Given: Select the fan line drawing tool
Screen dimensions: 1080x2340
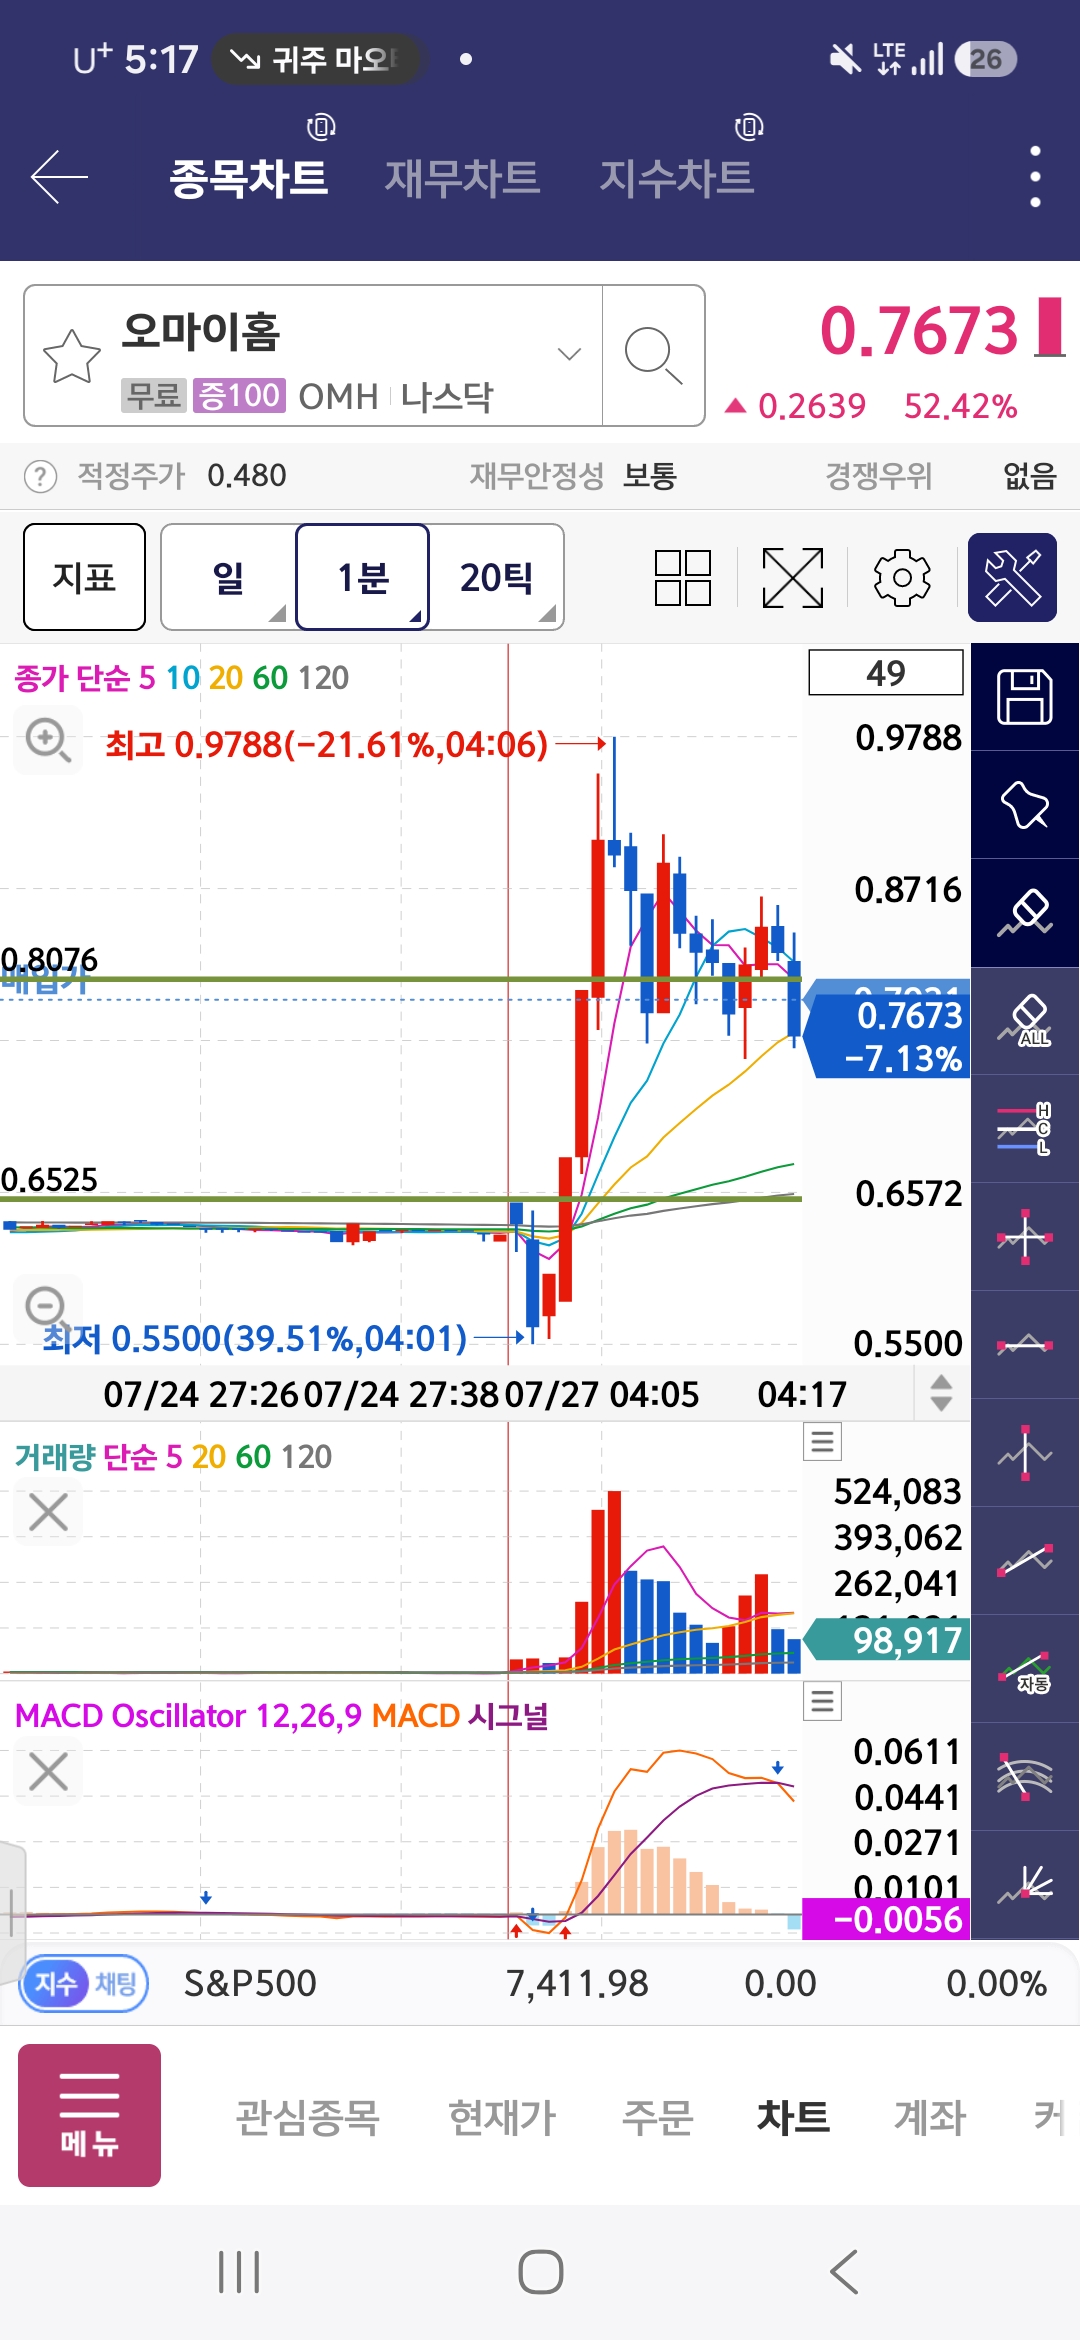Looking at the screenshot, I should click(1025, 1885).
